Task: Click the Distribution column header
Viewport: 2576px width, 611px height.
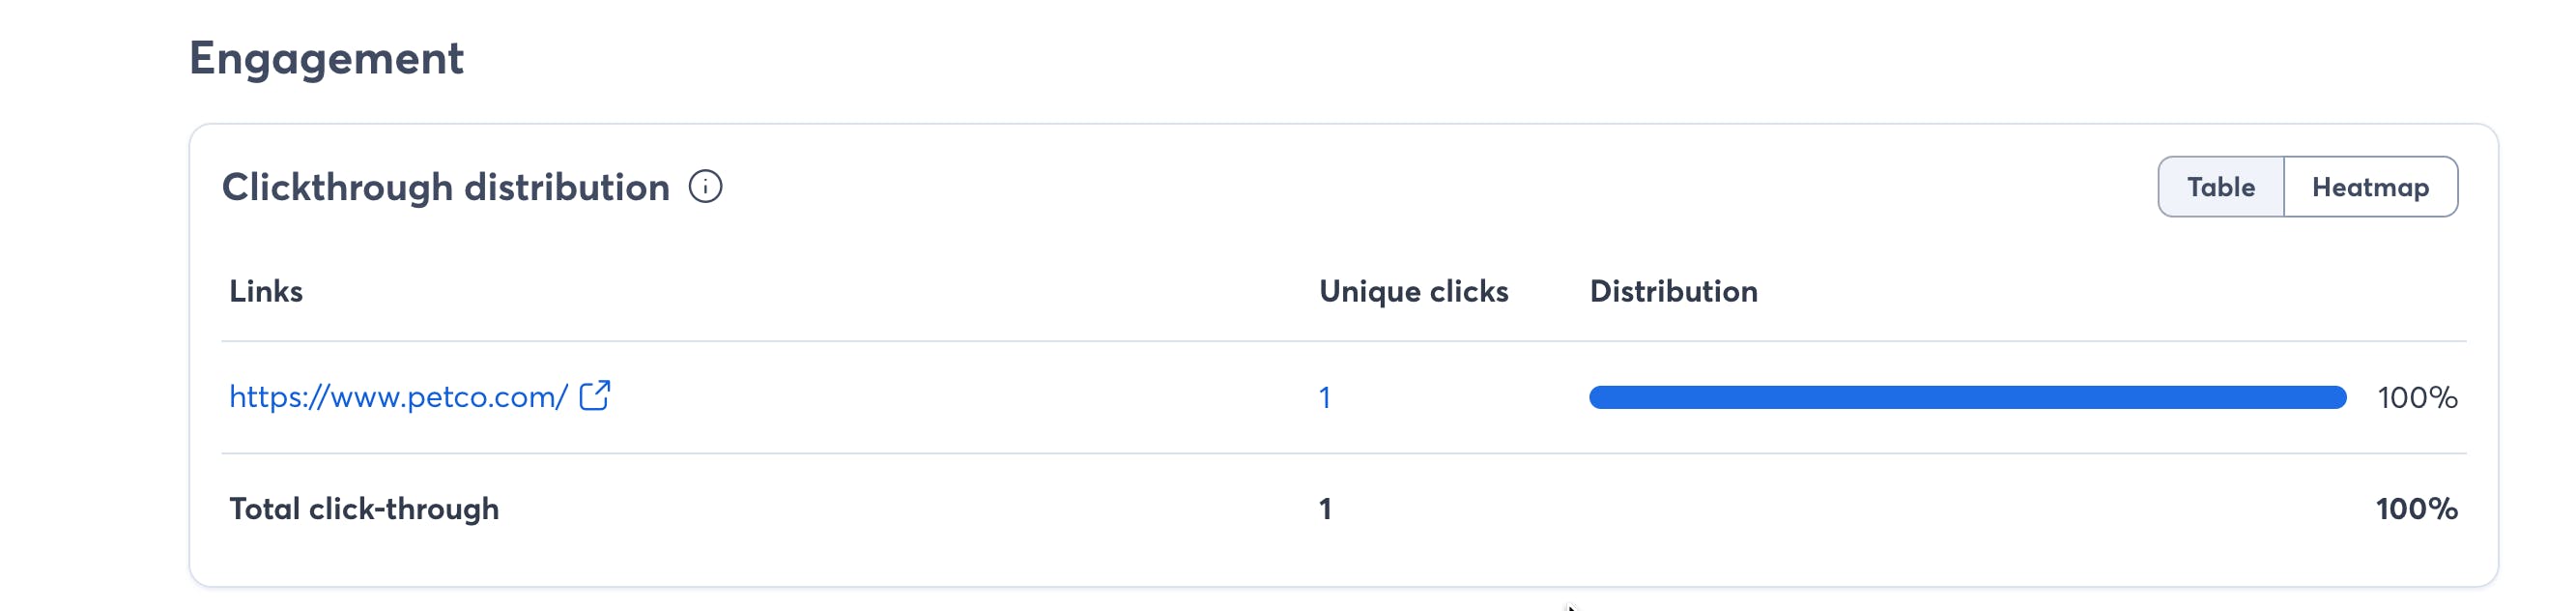Action: [1673, 291]
